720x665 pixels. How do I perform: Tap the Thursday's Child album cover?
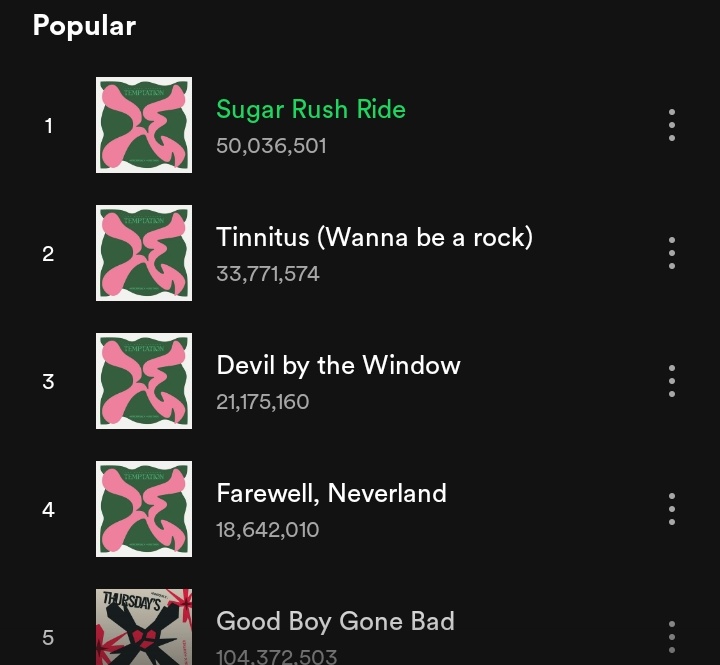(x=144, y=627)
